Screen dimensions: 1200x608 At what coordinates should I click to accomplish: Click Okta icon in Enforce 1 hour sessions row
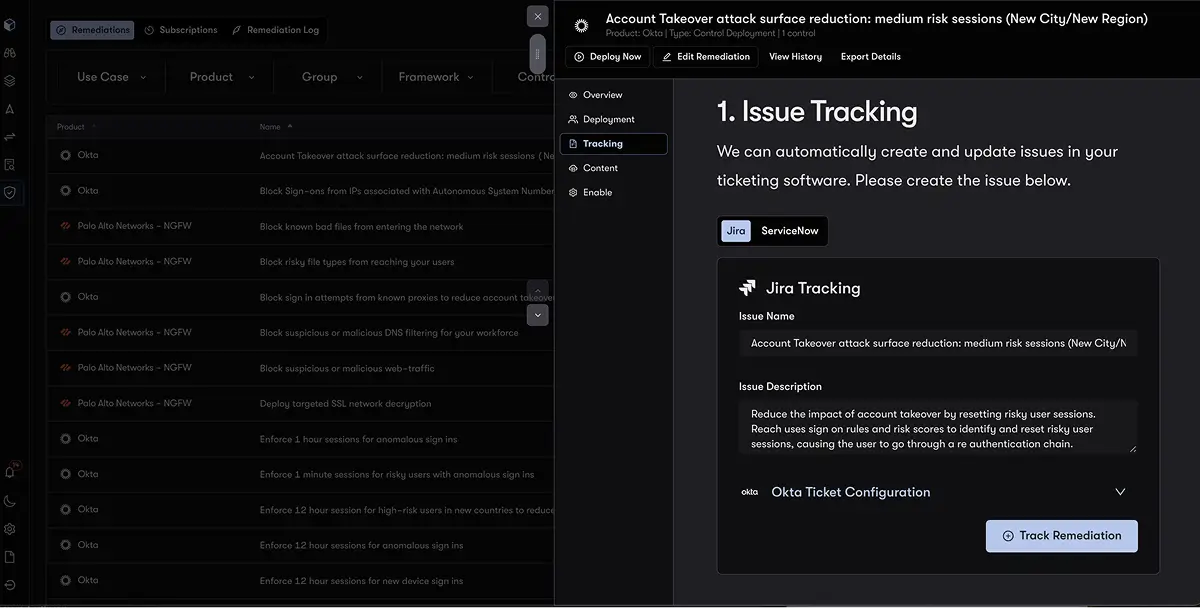(66, 439)
